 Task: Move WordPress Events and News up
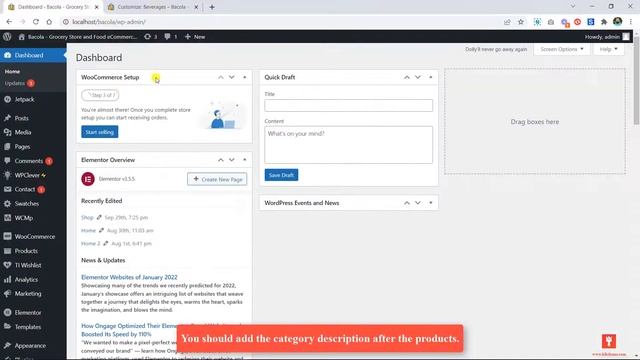coord(407,203)
